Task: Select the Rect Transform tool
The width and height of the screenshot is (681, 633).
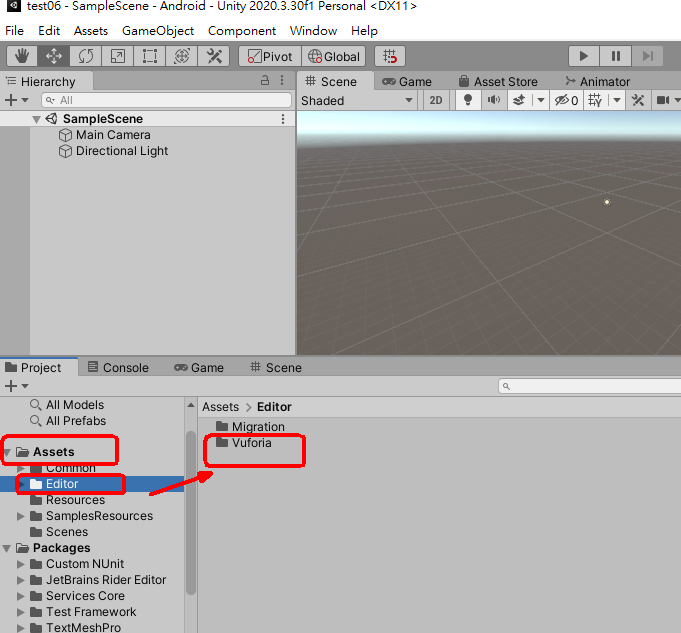Action: point(150,56)
